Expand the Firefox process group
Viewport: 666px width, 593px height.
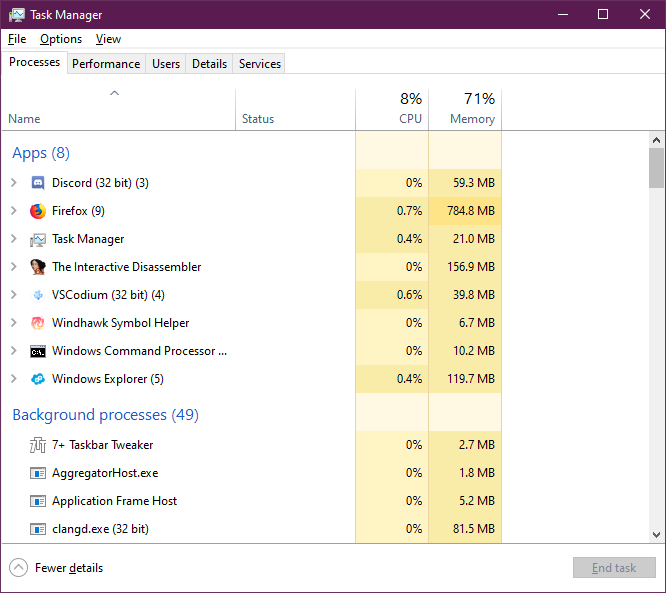point(14,211)
